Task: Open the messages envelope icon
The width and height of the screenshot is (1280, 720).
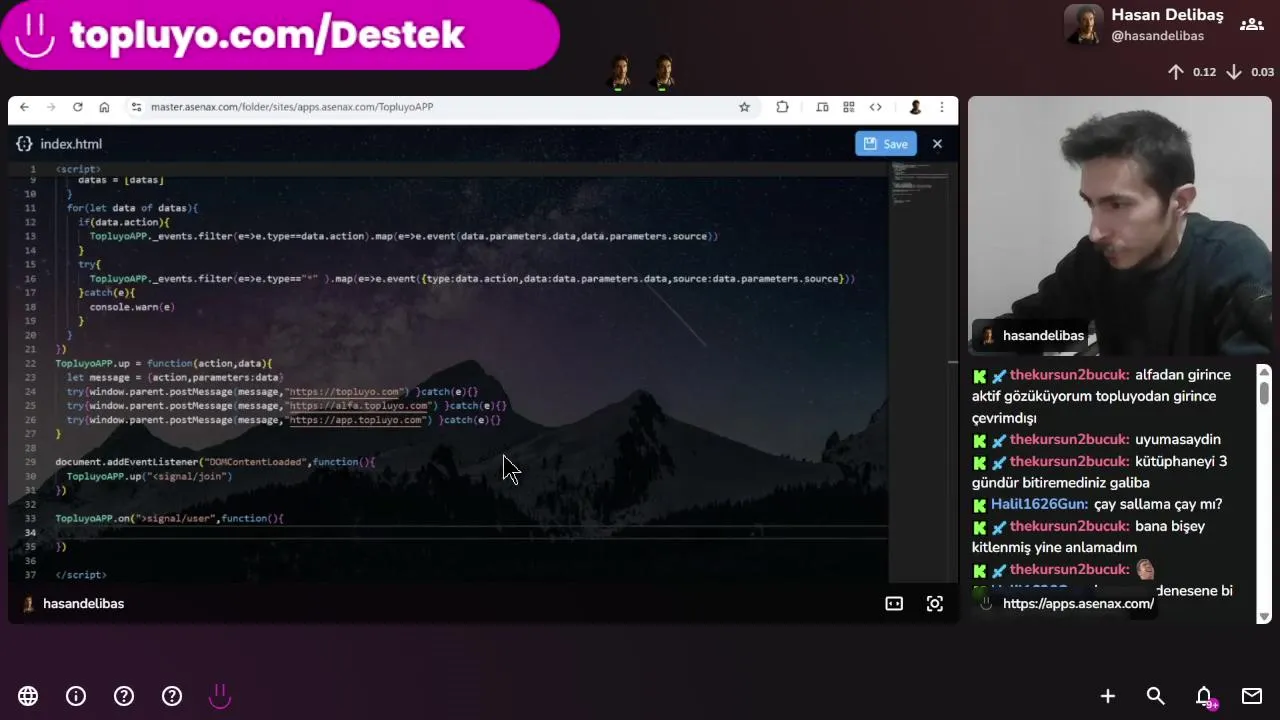Action: (1252, 696)
